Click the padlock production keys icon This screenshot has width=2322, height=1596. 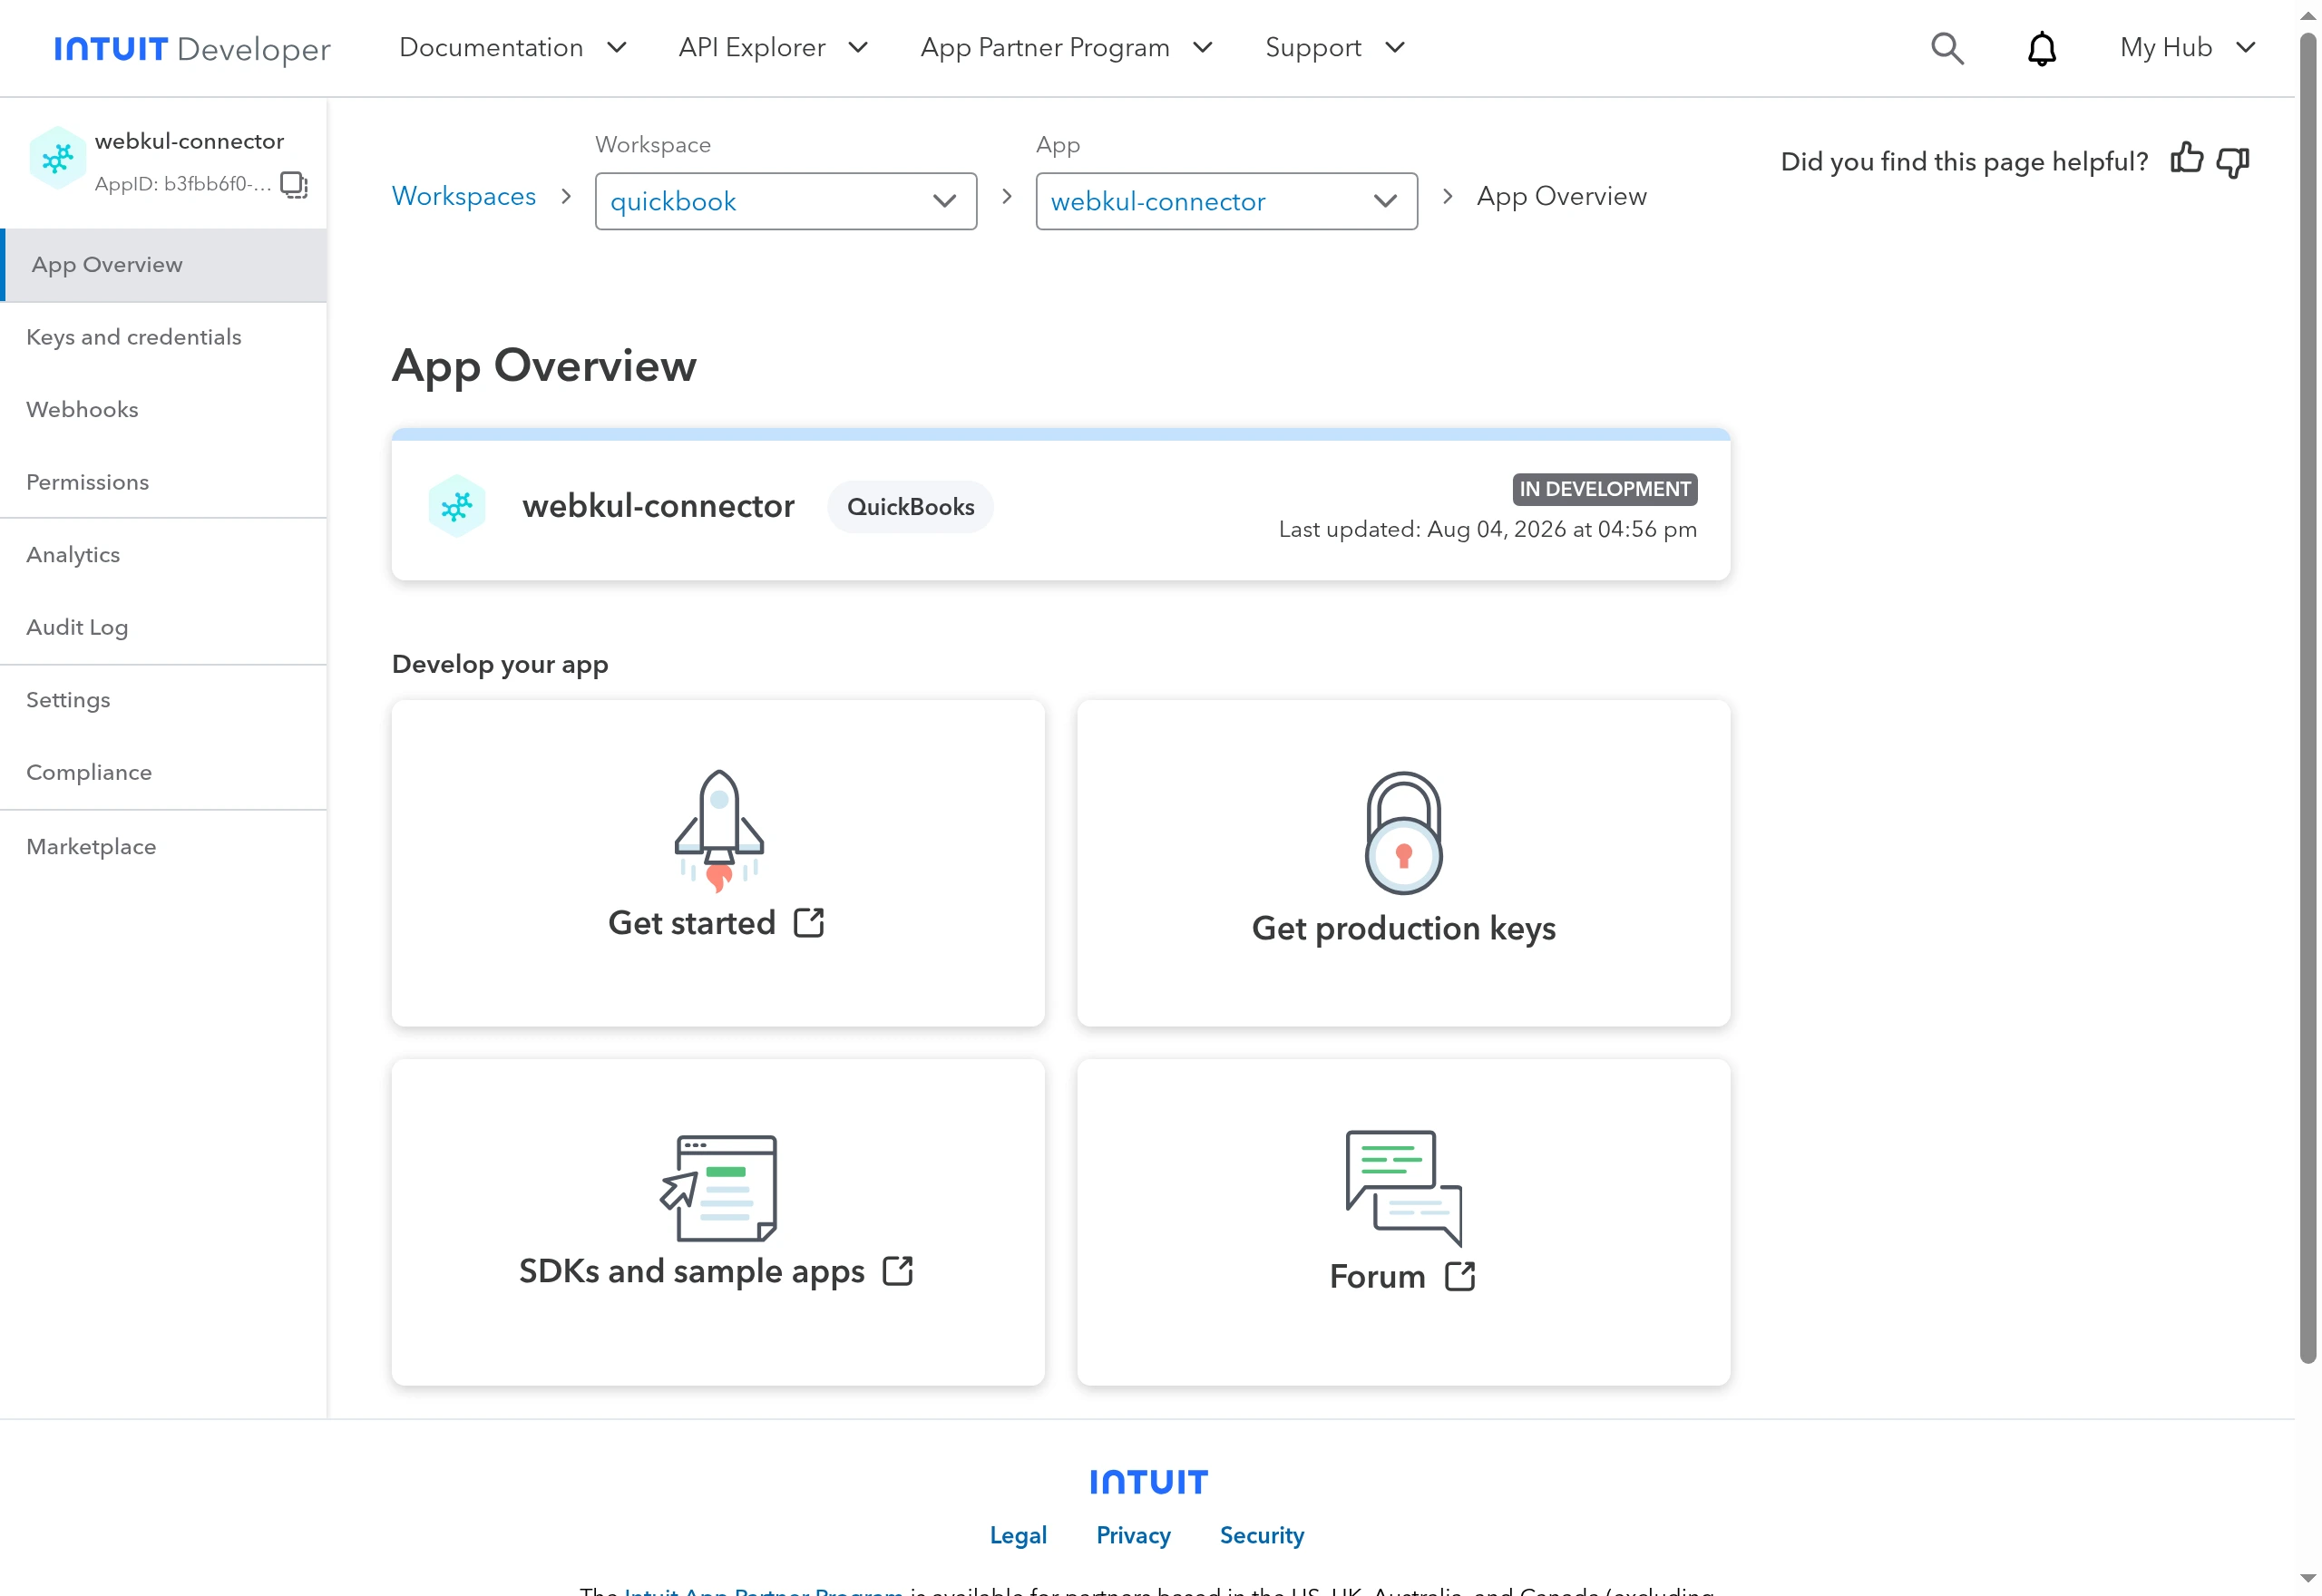click(1403, 832)
